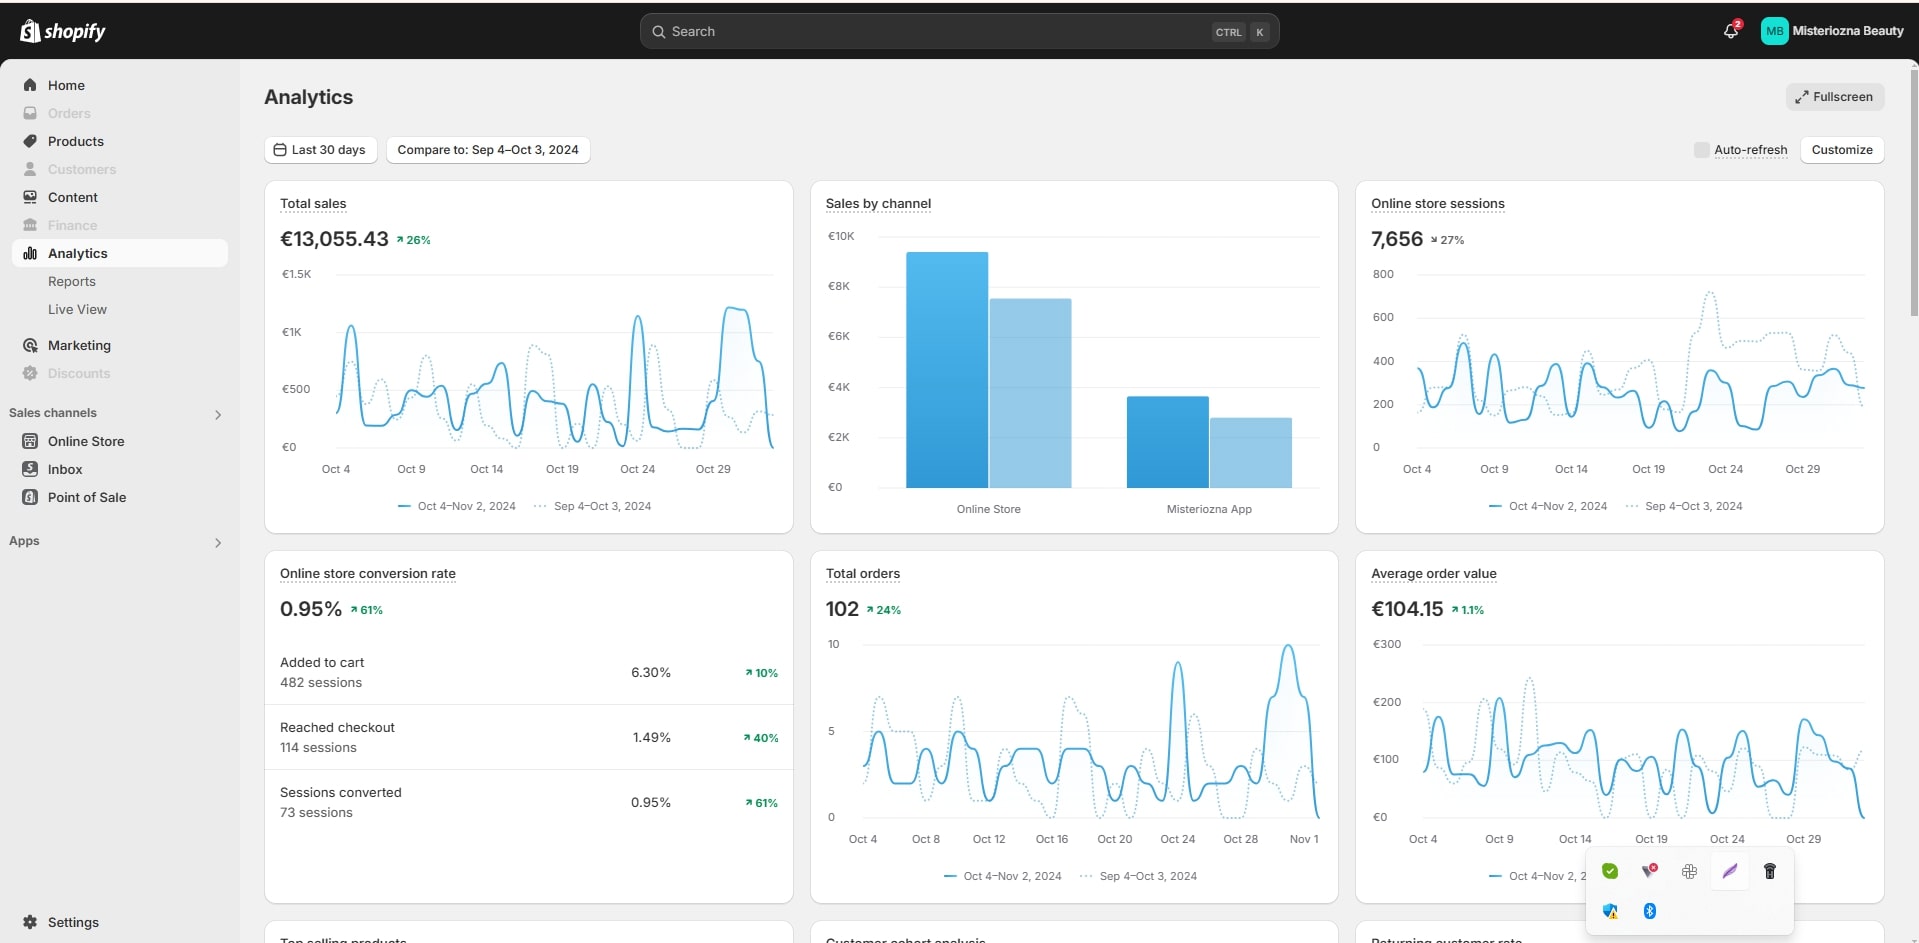Click the Fullscreen button
The width and height of the screenshot is (1919, 943).
point(1834,97)
